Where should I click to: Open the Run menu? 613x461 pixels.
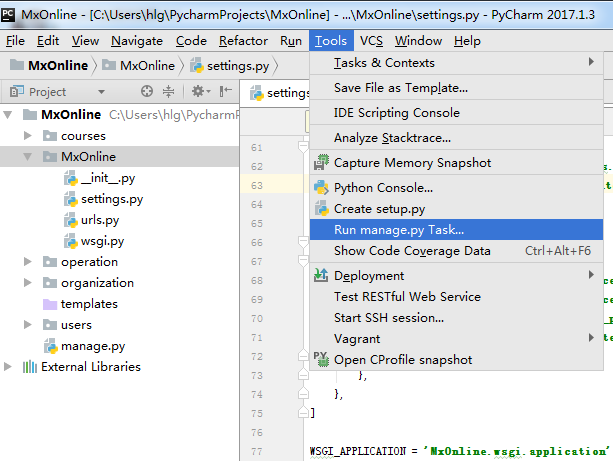291,41
